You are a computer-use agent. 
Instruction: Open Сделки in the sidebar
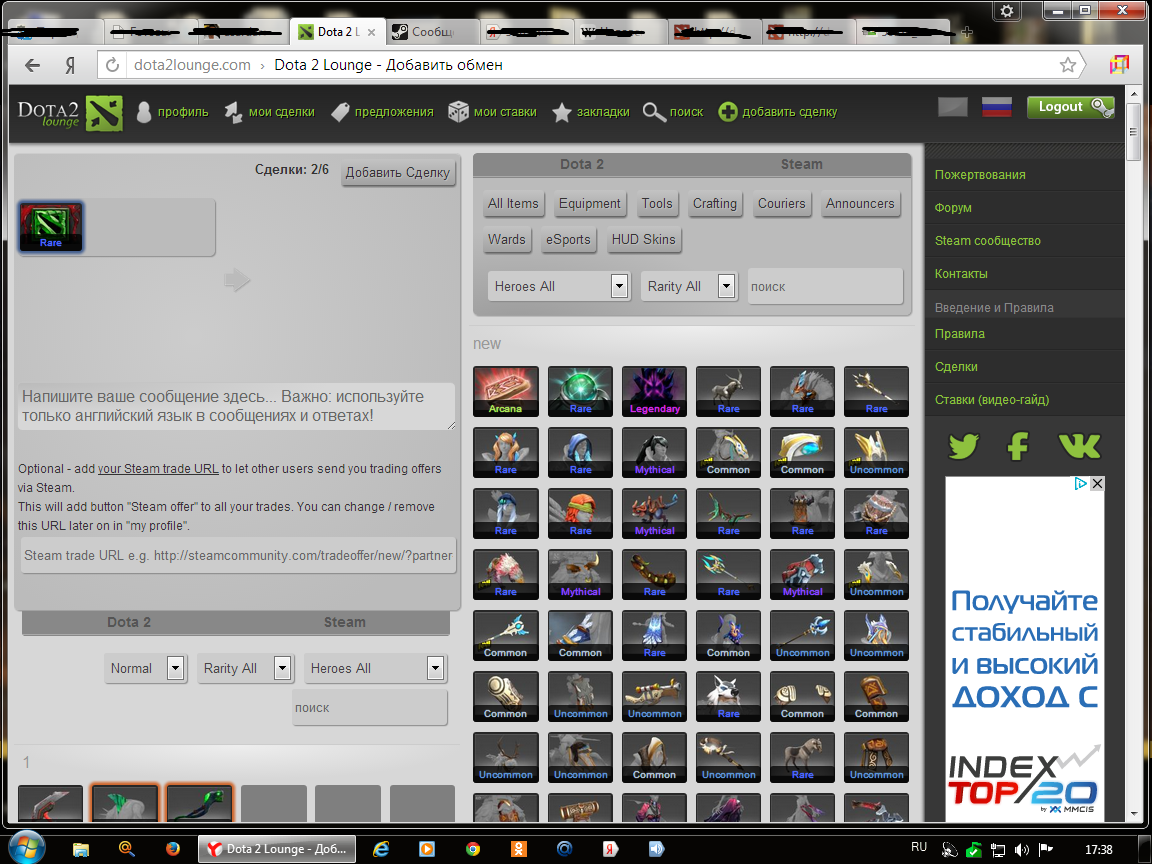956,367
